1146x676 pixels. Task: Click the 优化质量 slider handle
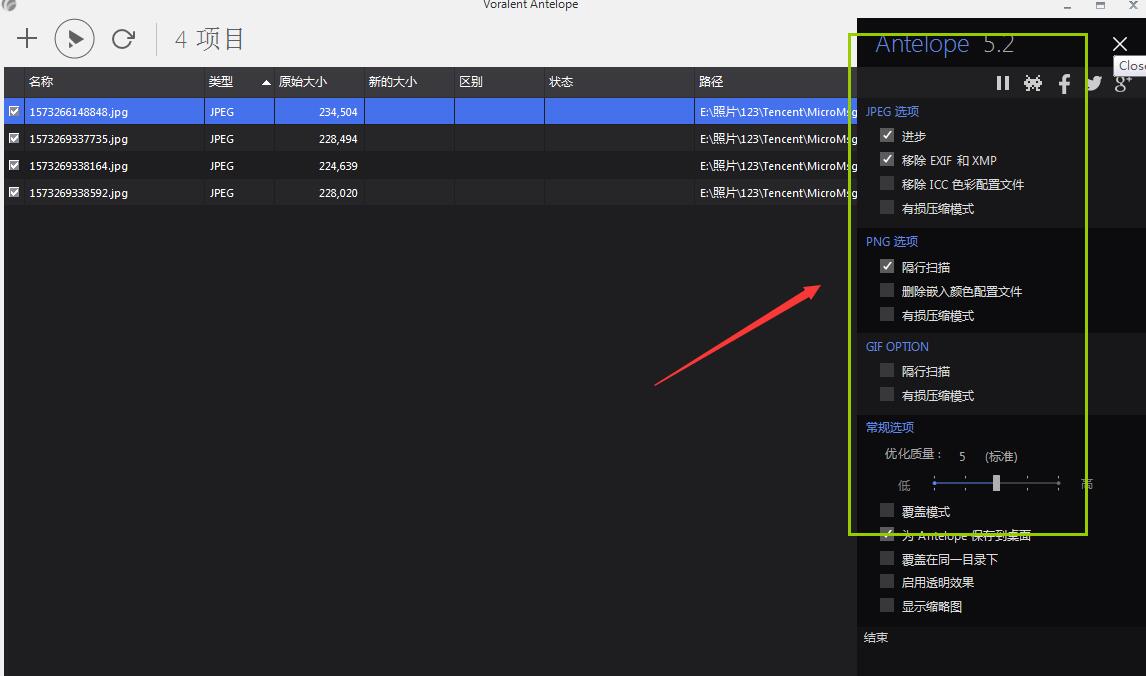[x=996, y=483]
